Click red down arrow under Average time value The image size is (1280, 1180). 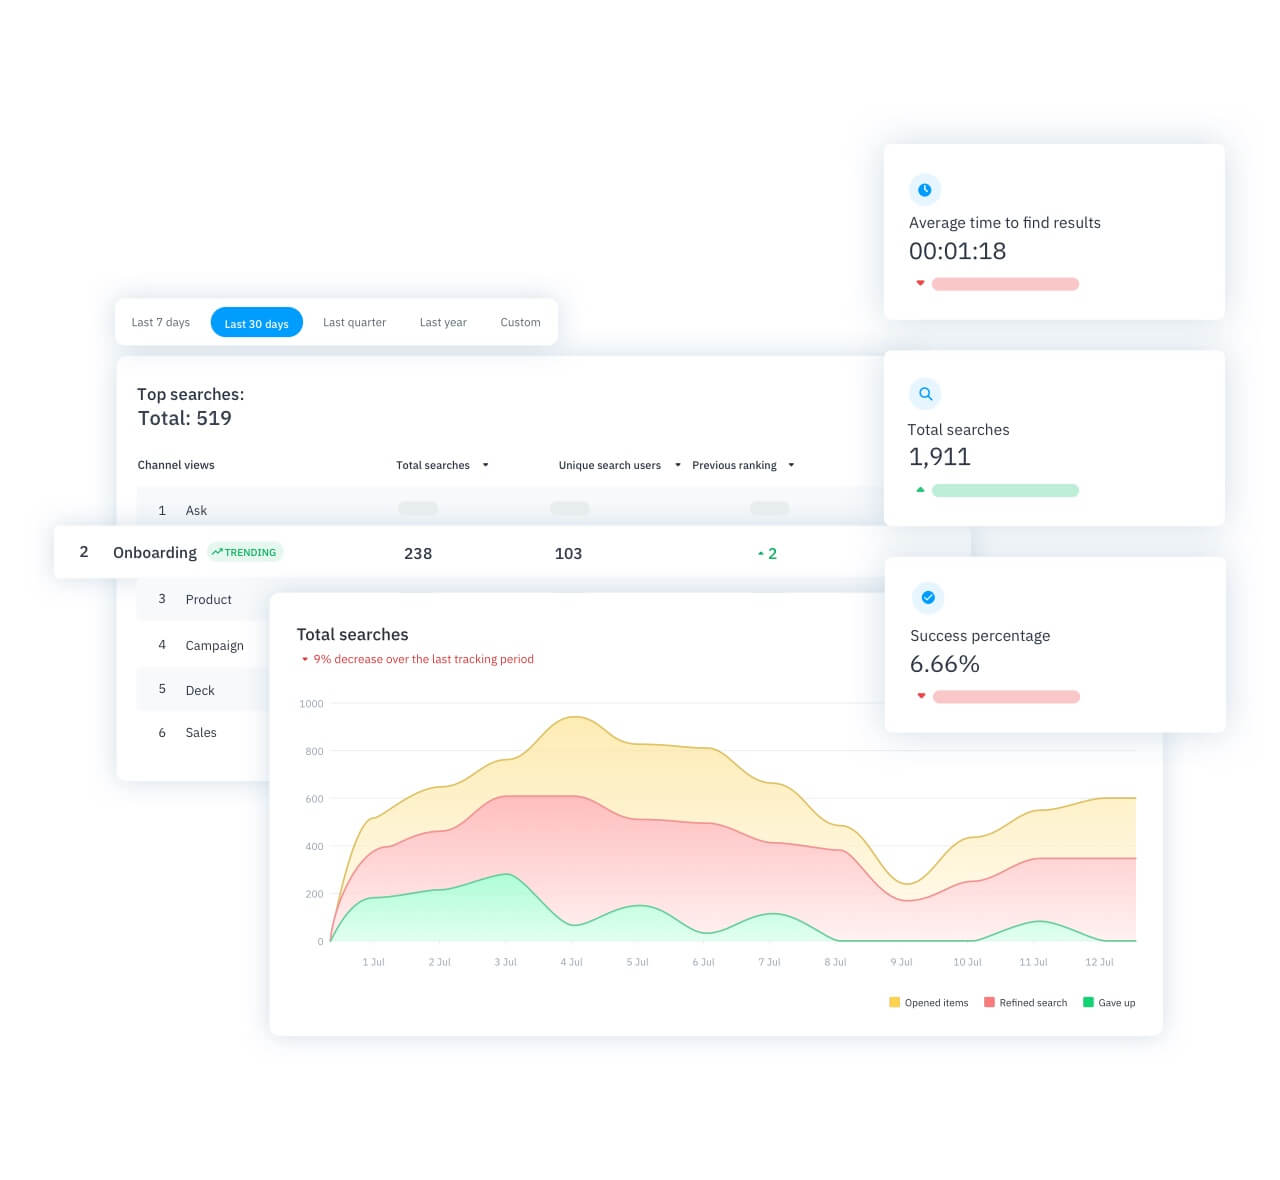pyautogui.click(x=920, y=283)
